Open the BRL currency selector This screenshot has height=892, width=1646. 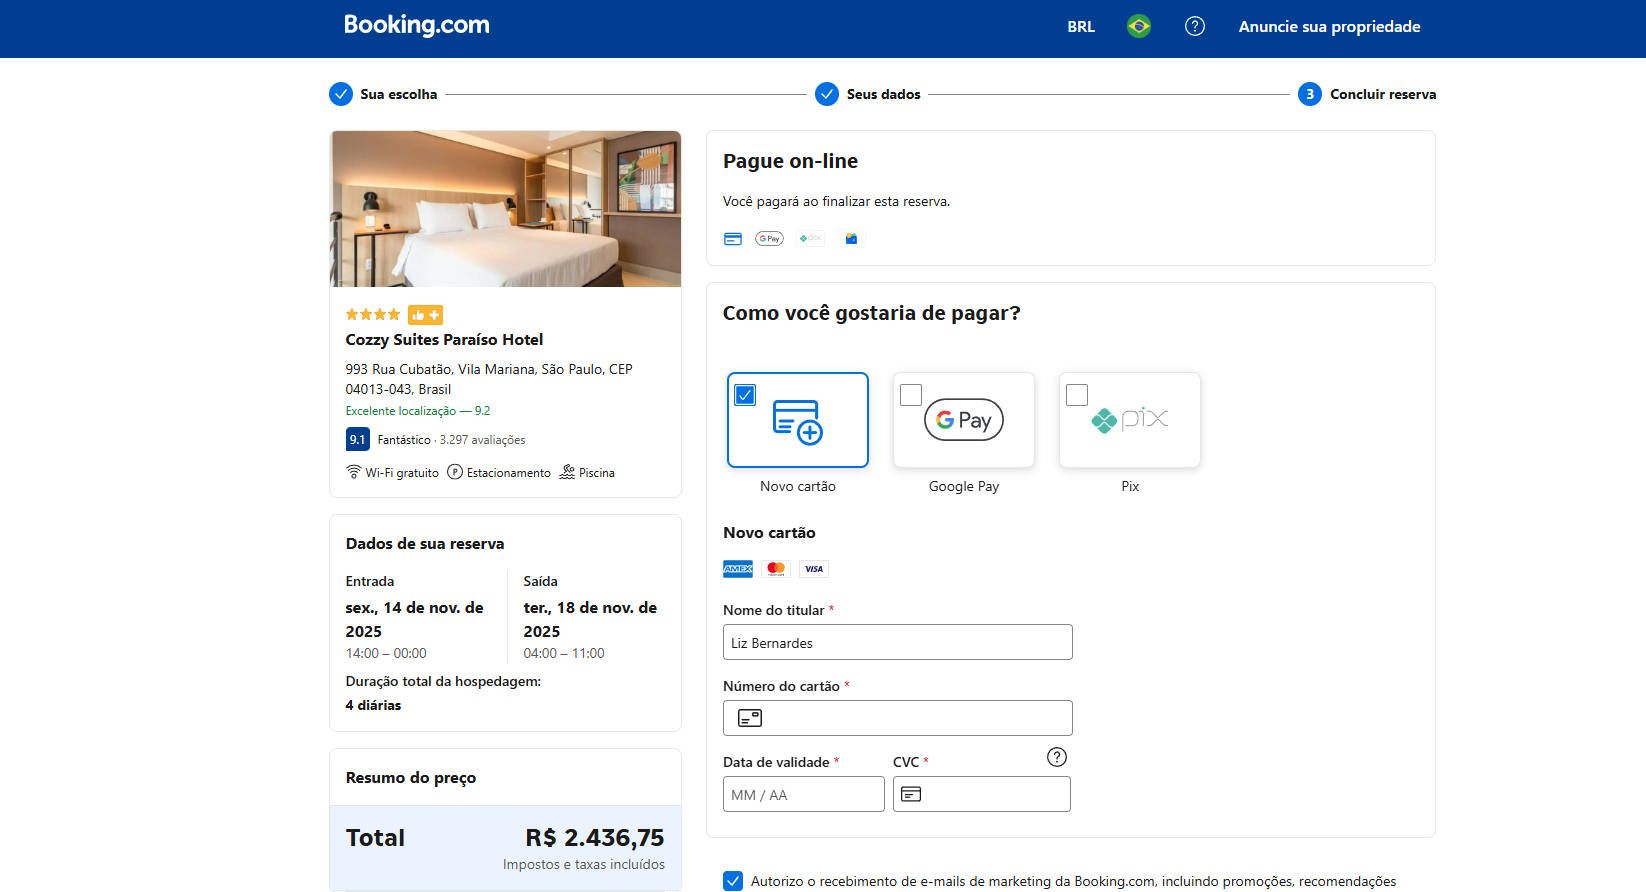1080,27
